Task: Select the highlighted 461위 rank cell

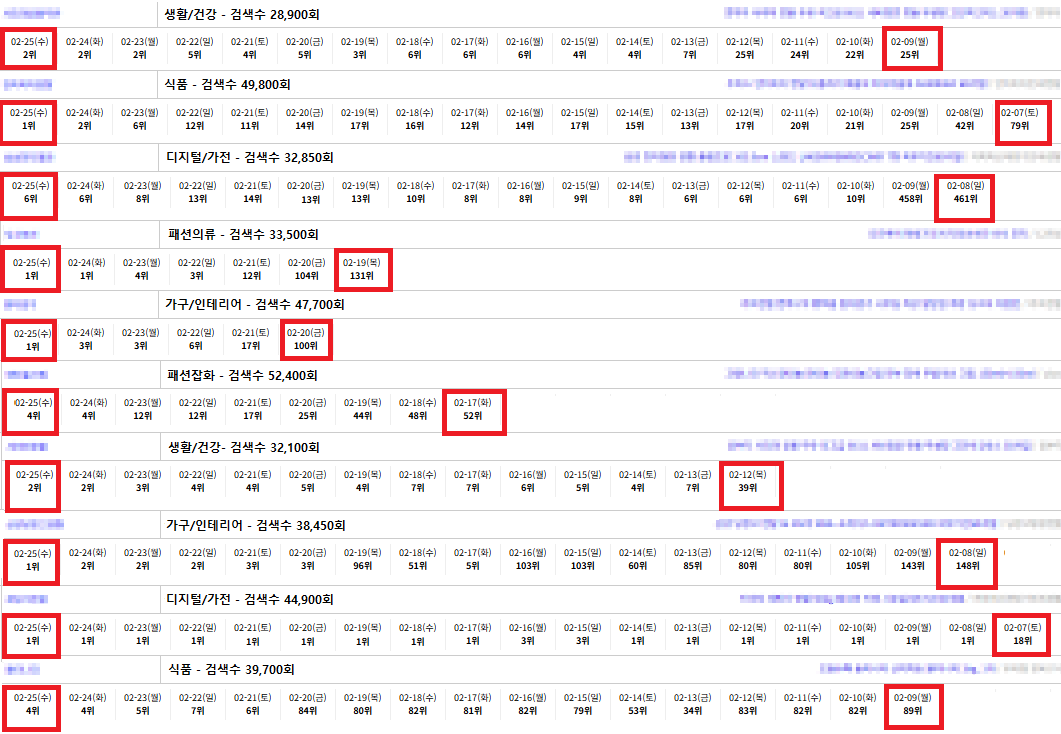Action: (x=965, y=192)
